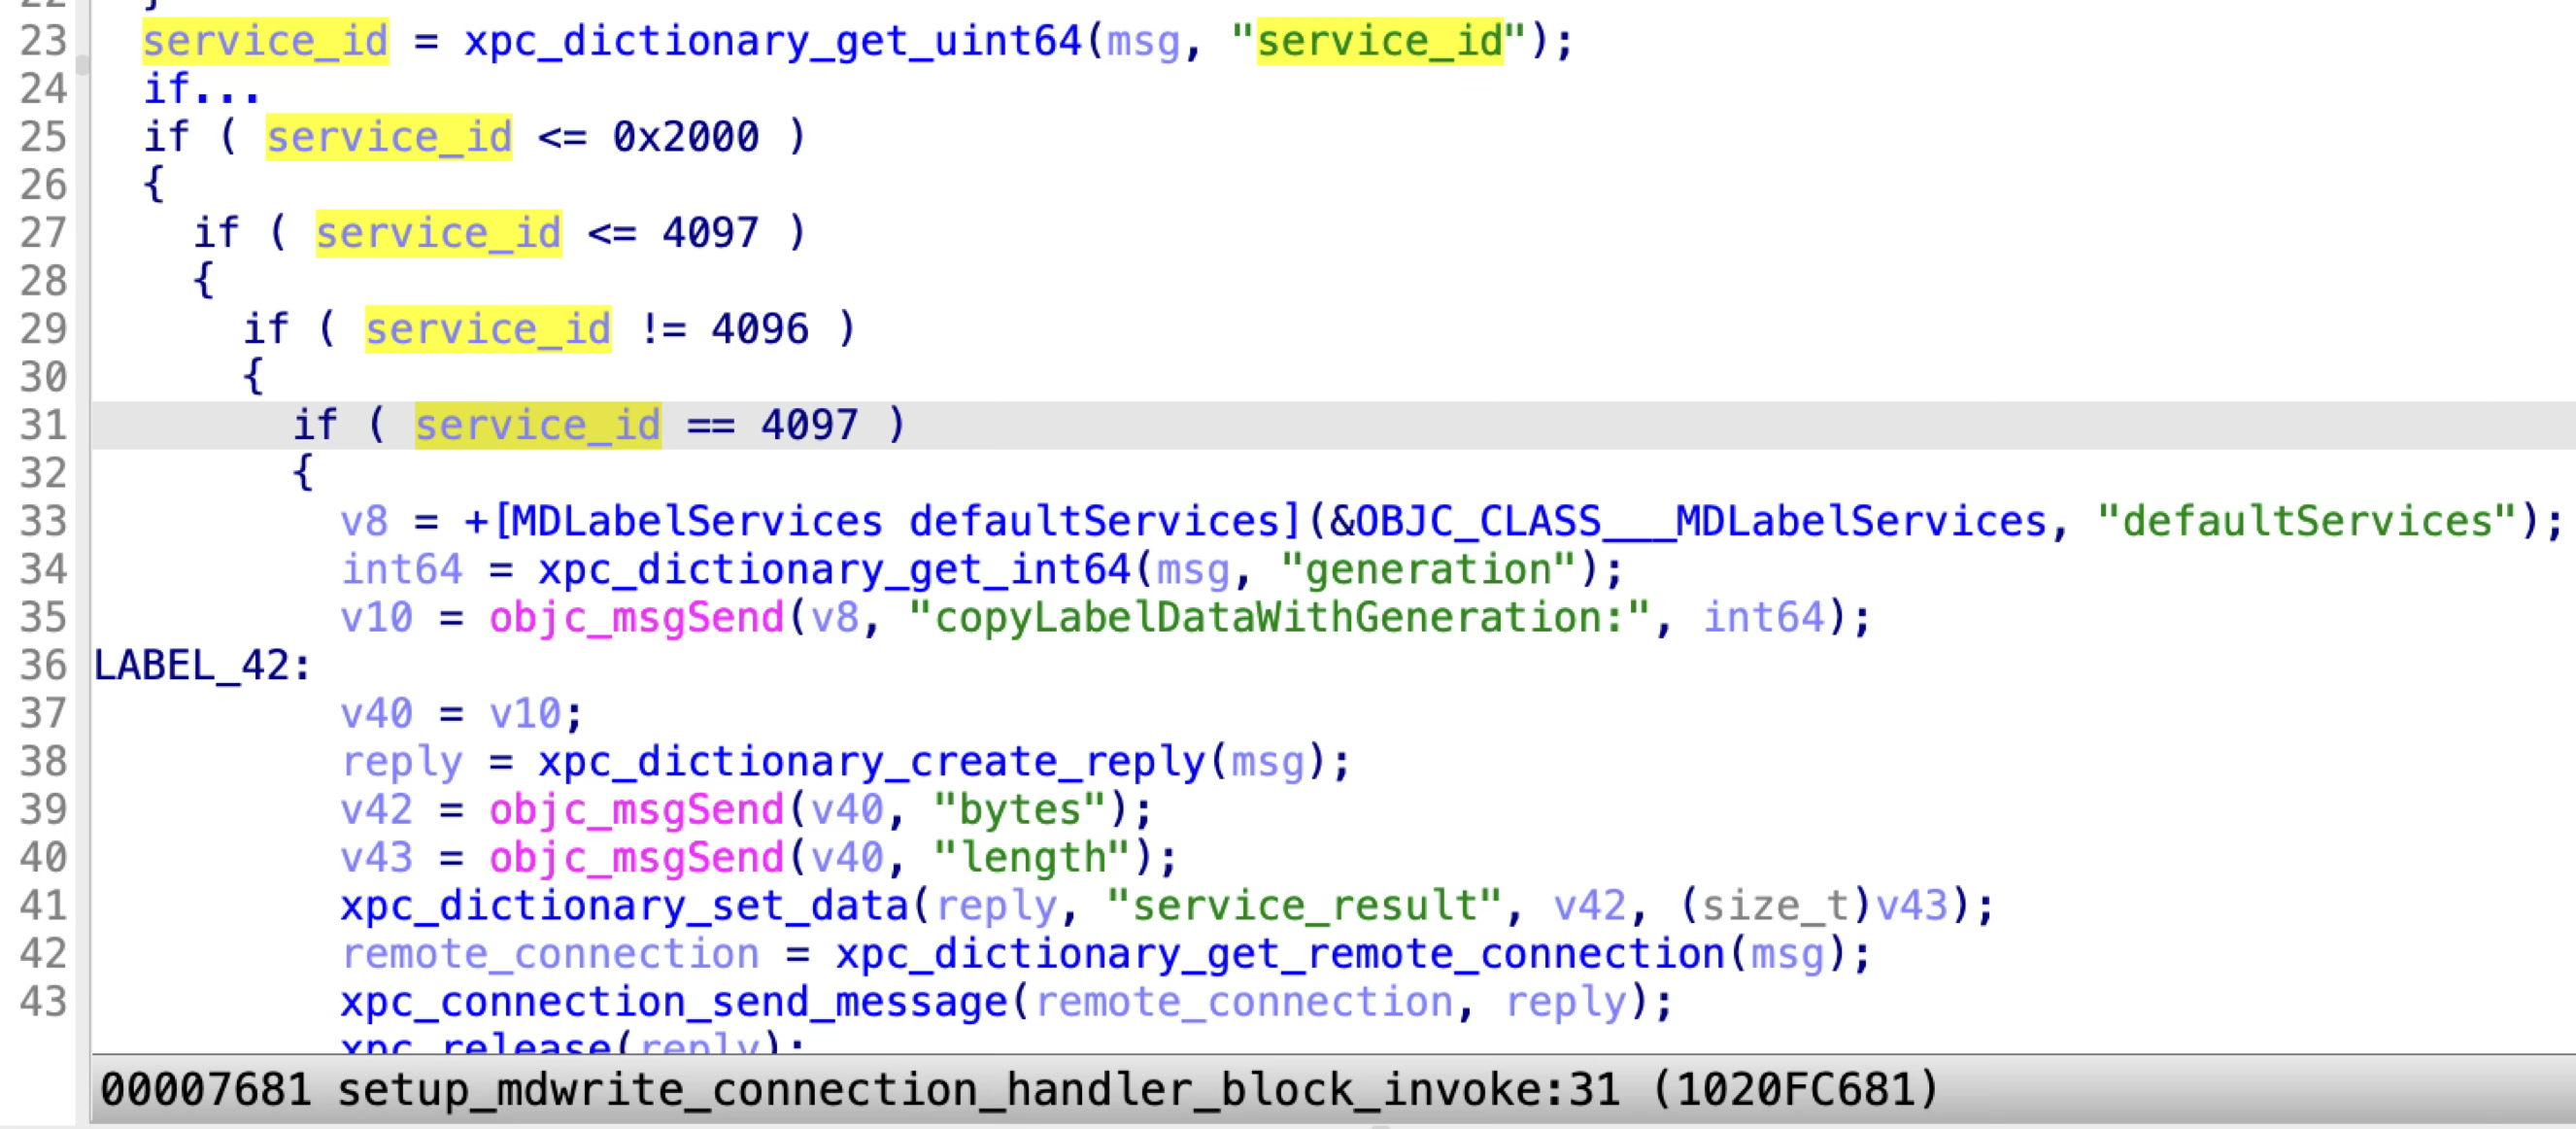Click variable v42 on line 39
This screenshot has height=1129, width=2576.
click(377, 809)
